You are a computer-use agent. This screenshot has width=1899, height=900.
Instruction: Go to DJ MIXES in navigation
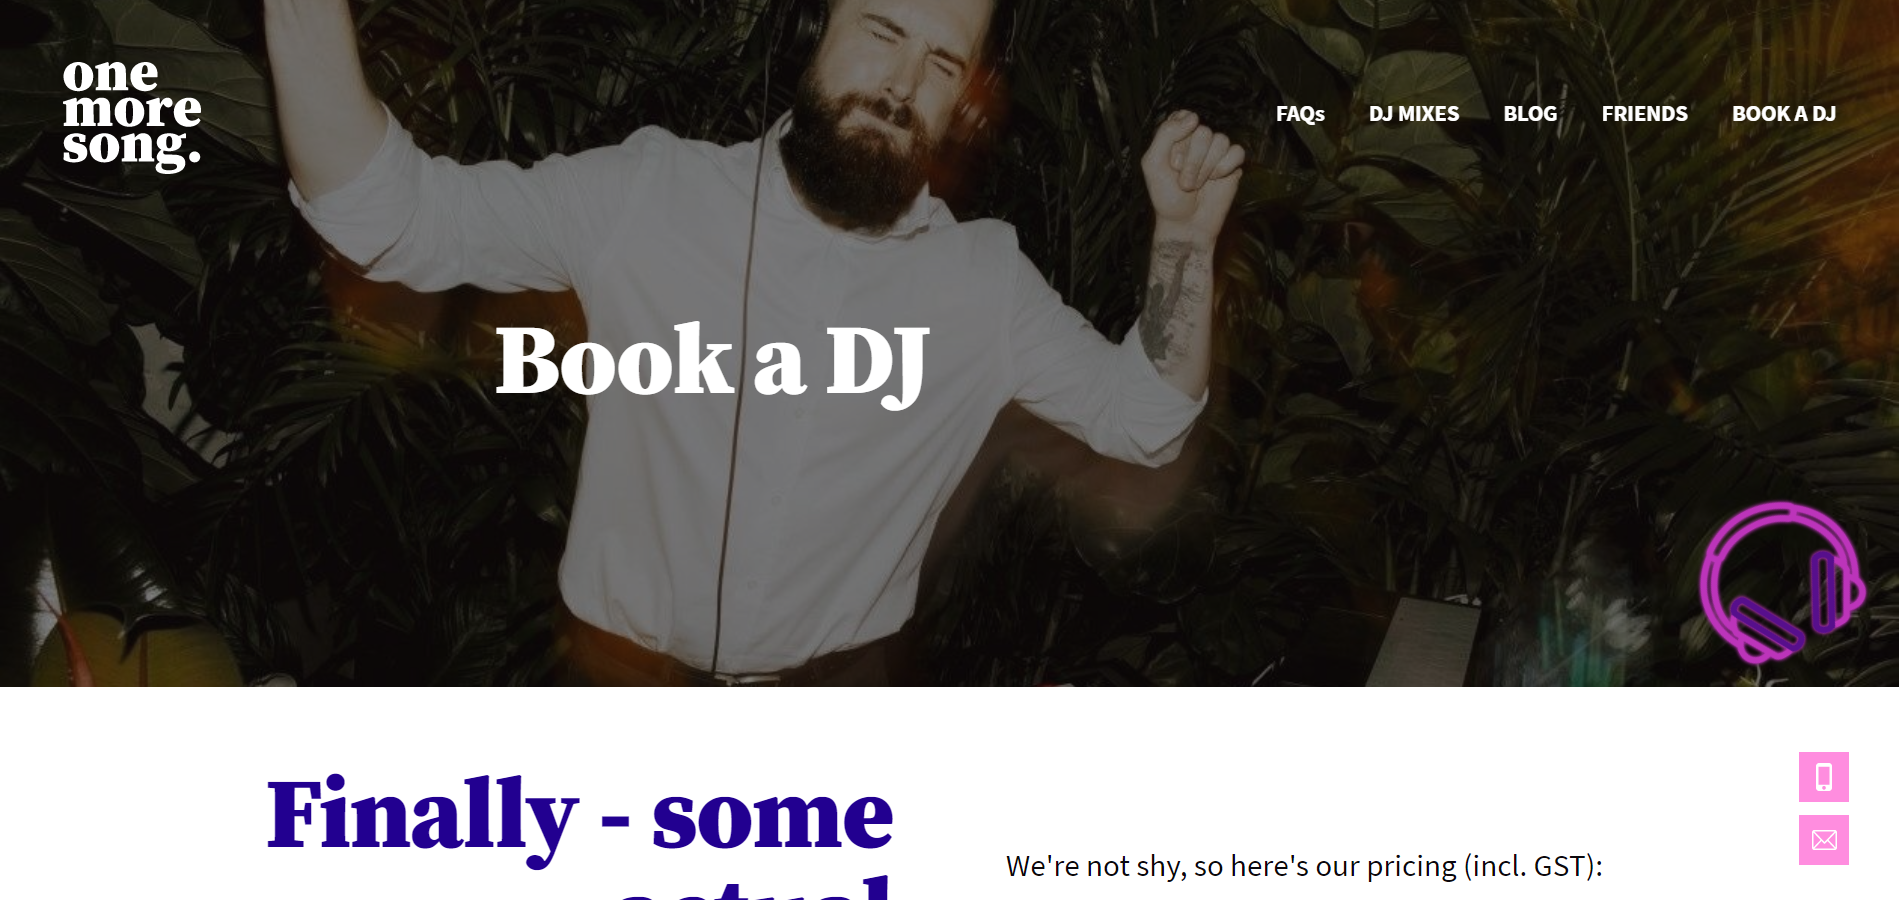pos(1414,114)
